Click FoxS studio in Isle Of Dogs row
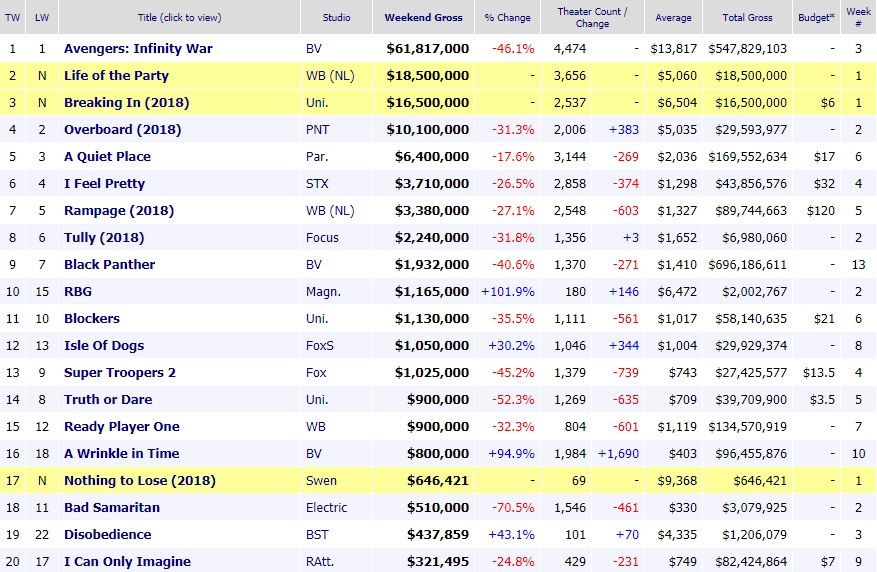877x572 pixels. (x=320, y=346)
